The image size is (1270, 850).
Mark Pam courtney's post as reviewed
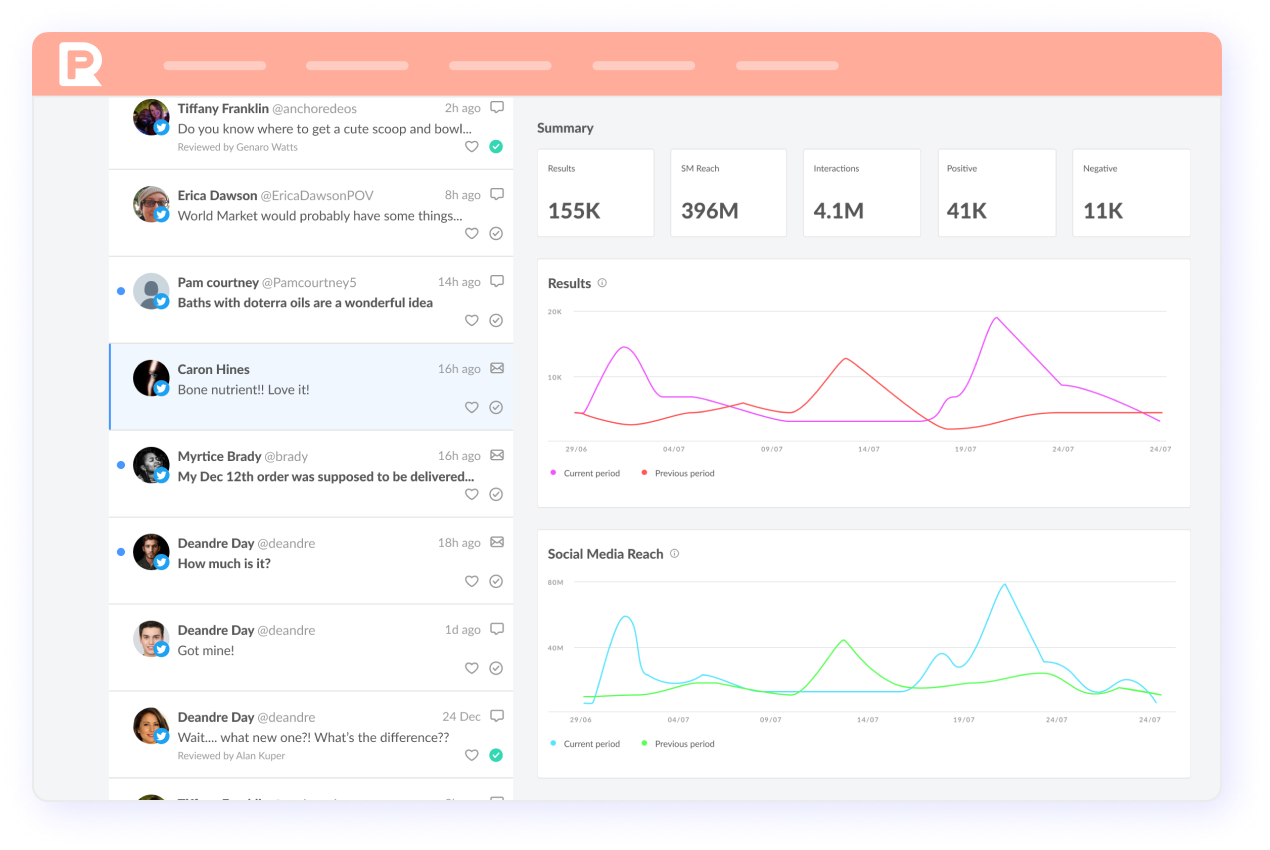(496, 321)
